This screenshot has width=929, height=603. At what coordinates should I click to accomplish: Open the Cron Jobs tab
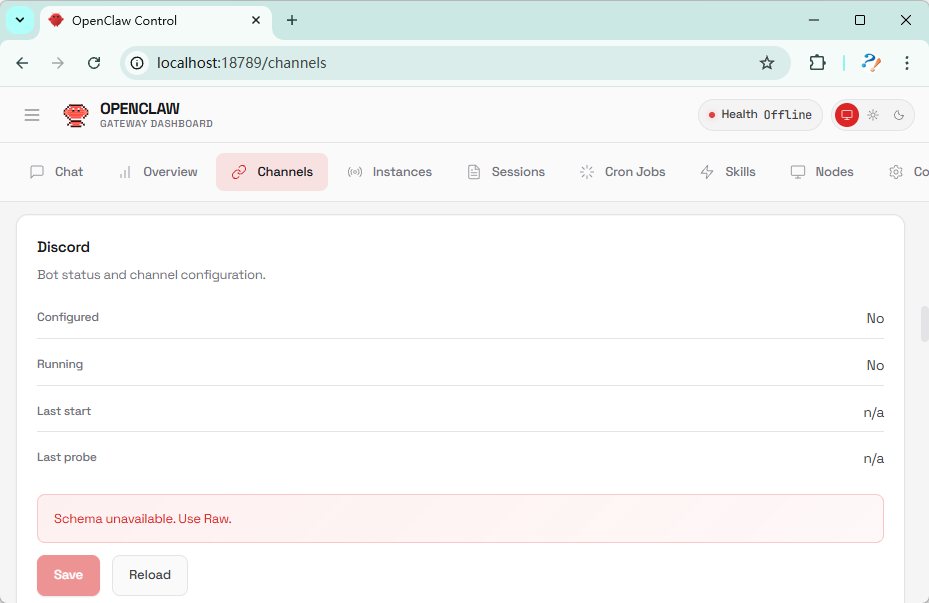[x=623, y=172]
